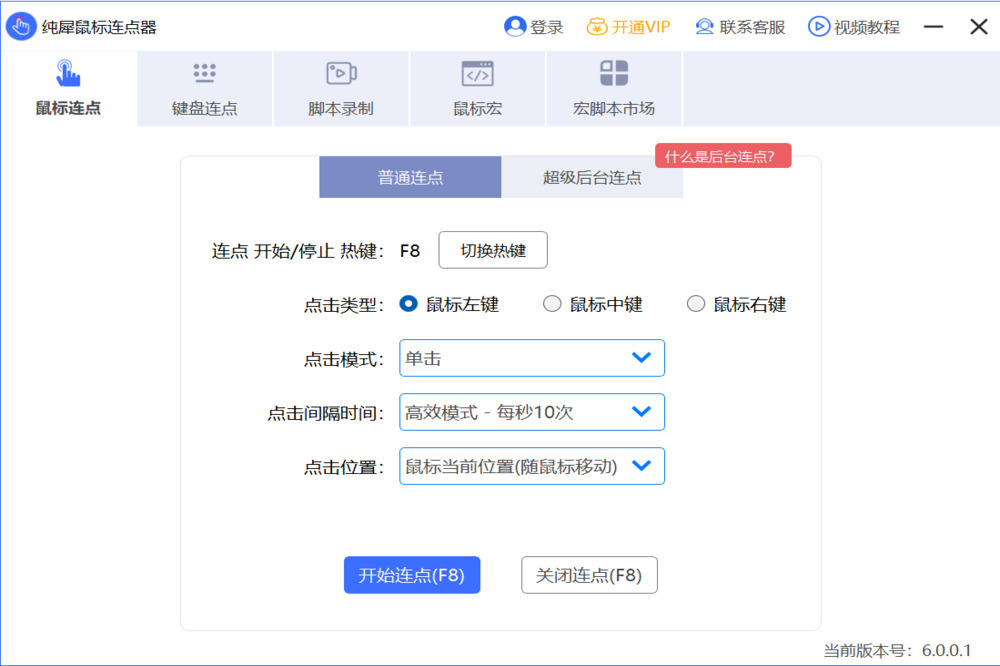
Task: Choose the 鼠标右键 radio option
Action: (x=696, y=305)
